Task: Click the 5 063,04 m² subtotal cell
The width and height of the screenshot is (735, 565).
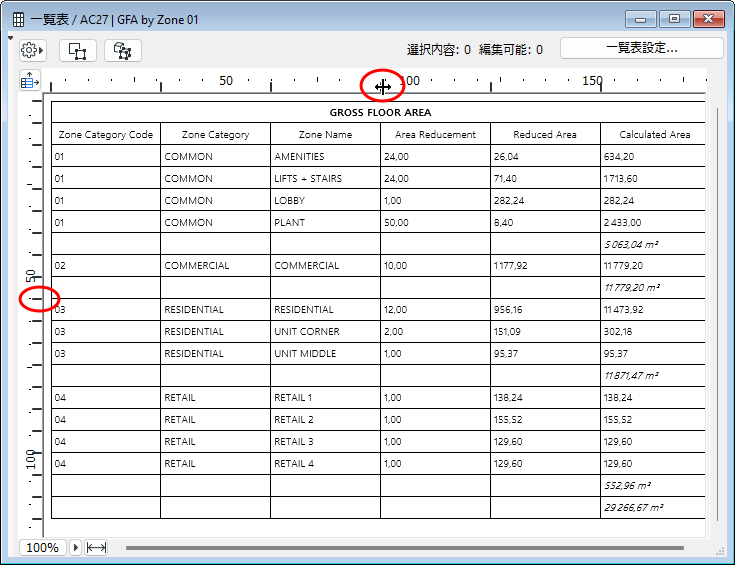Action: [x=653, y=244]
